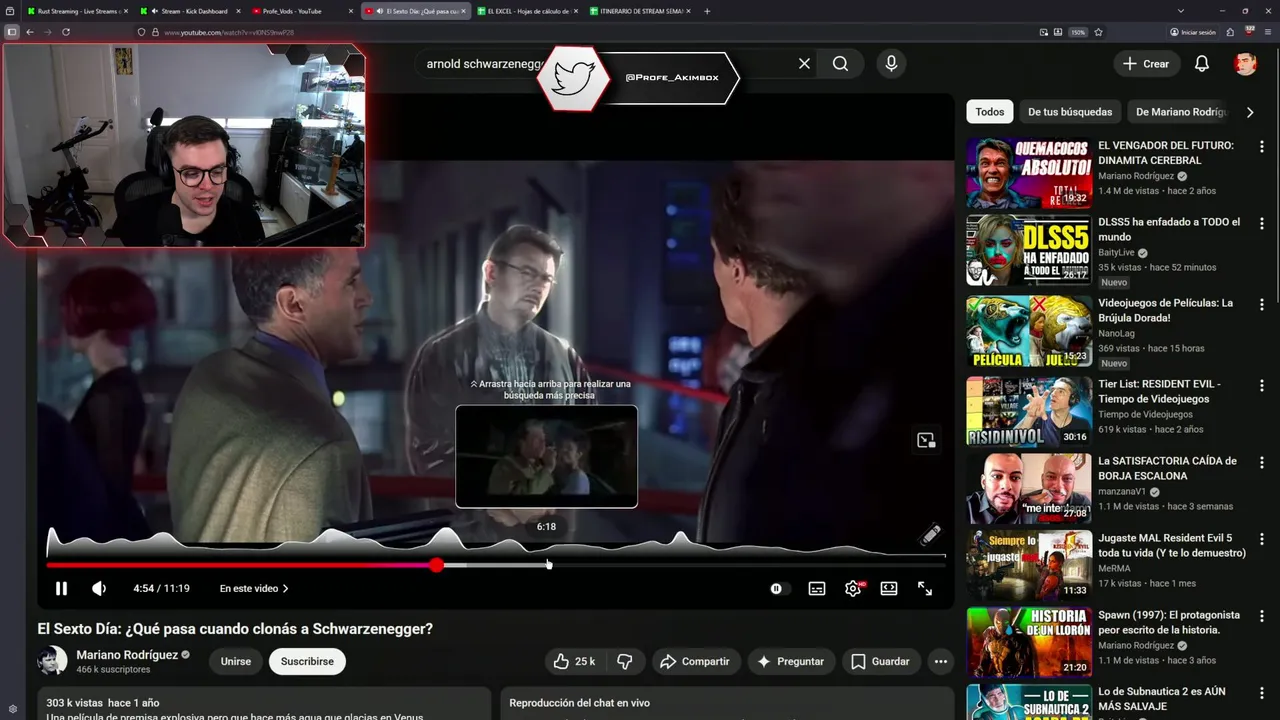1280x720 pixels.
Task: Click the miniplayer icon over the video
Action: [x=926, y=440]
